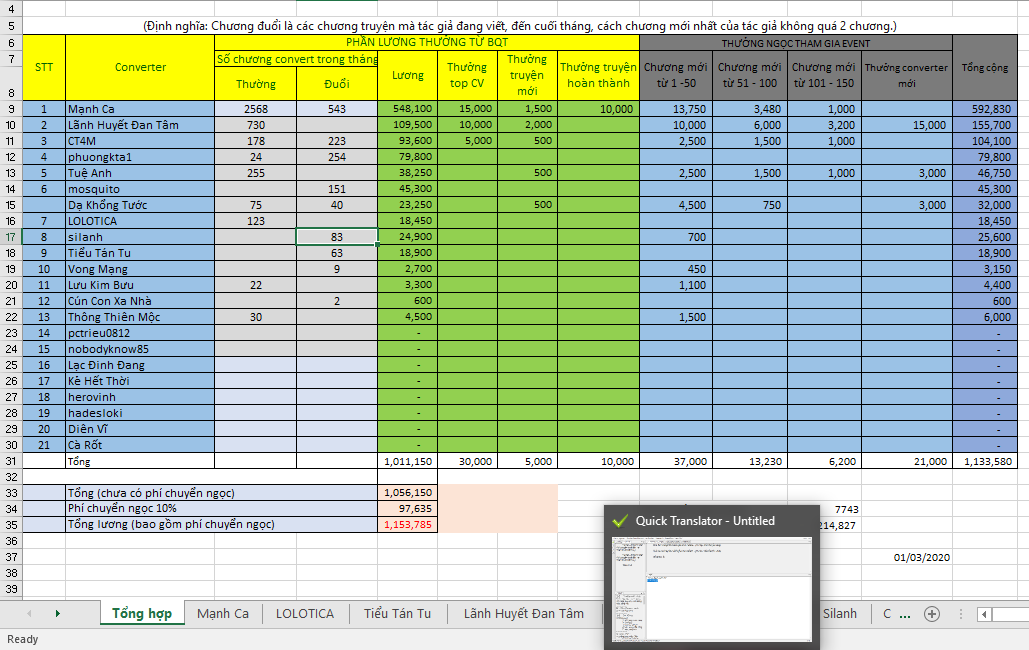This screenshot has height=650, width=1029.
Task: Open the Silanh sheet tab
Action: coord(840,614)
